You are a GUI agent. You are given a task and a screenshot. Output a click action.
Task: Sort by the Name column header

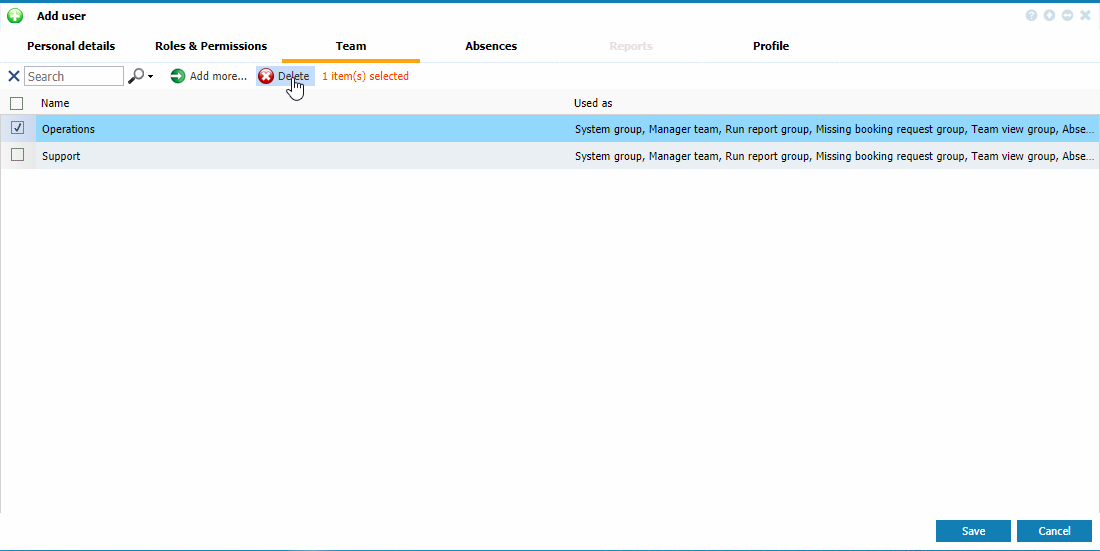click(55, 103)
